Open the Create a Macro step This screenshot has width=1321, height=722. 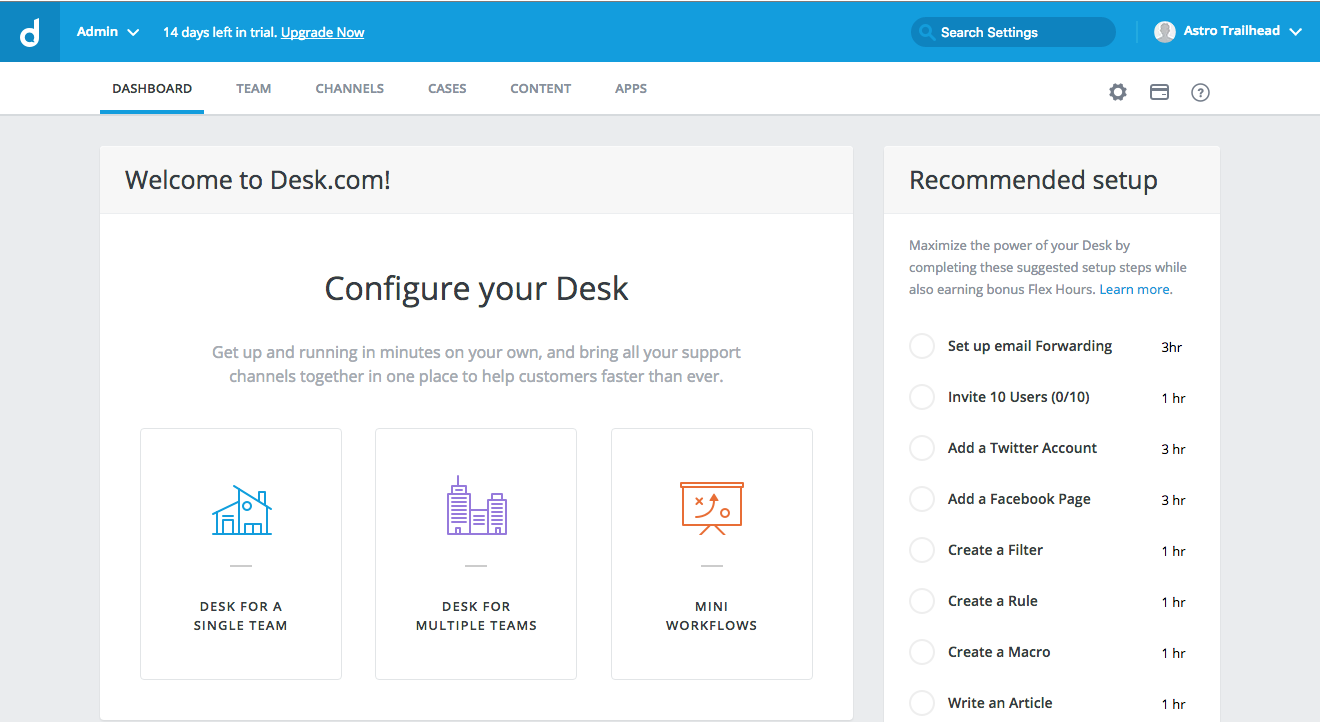[999, 652]
